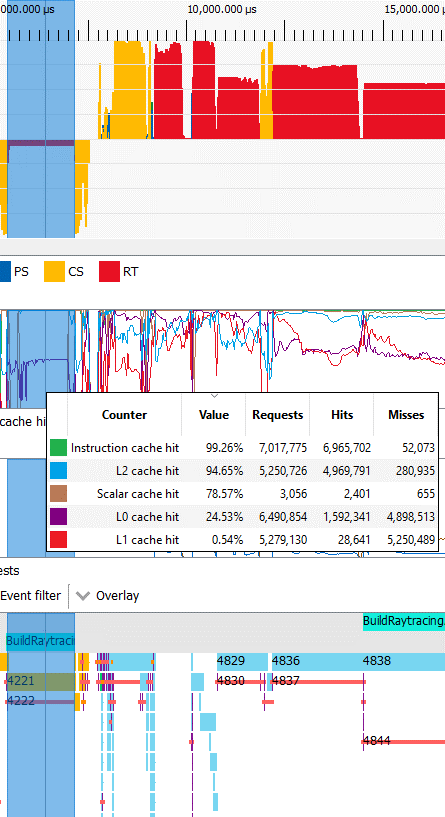This screenshot has width=445, height=817.
Task: Select event 4829 in the timeline
Action: click(x=241, y=661)
